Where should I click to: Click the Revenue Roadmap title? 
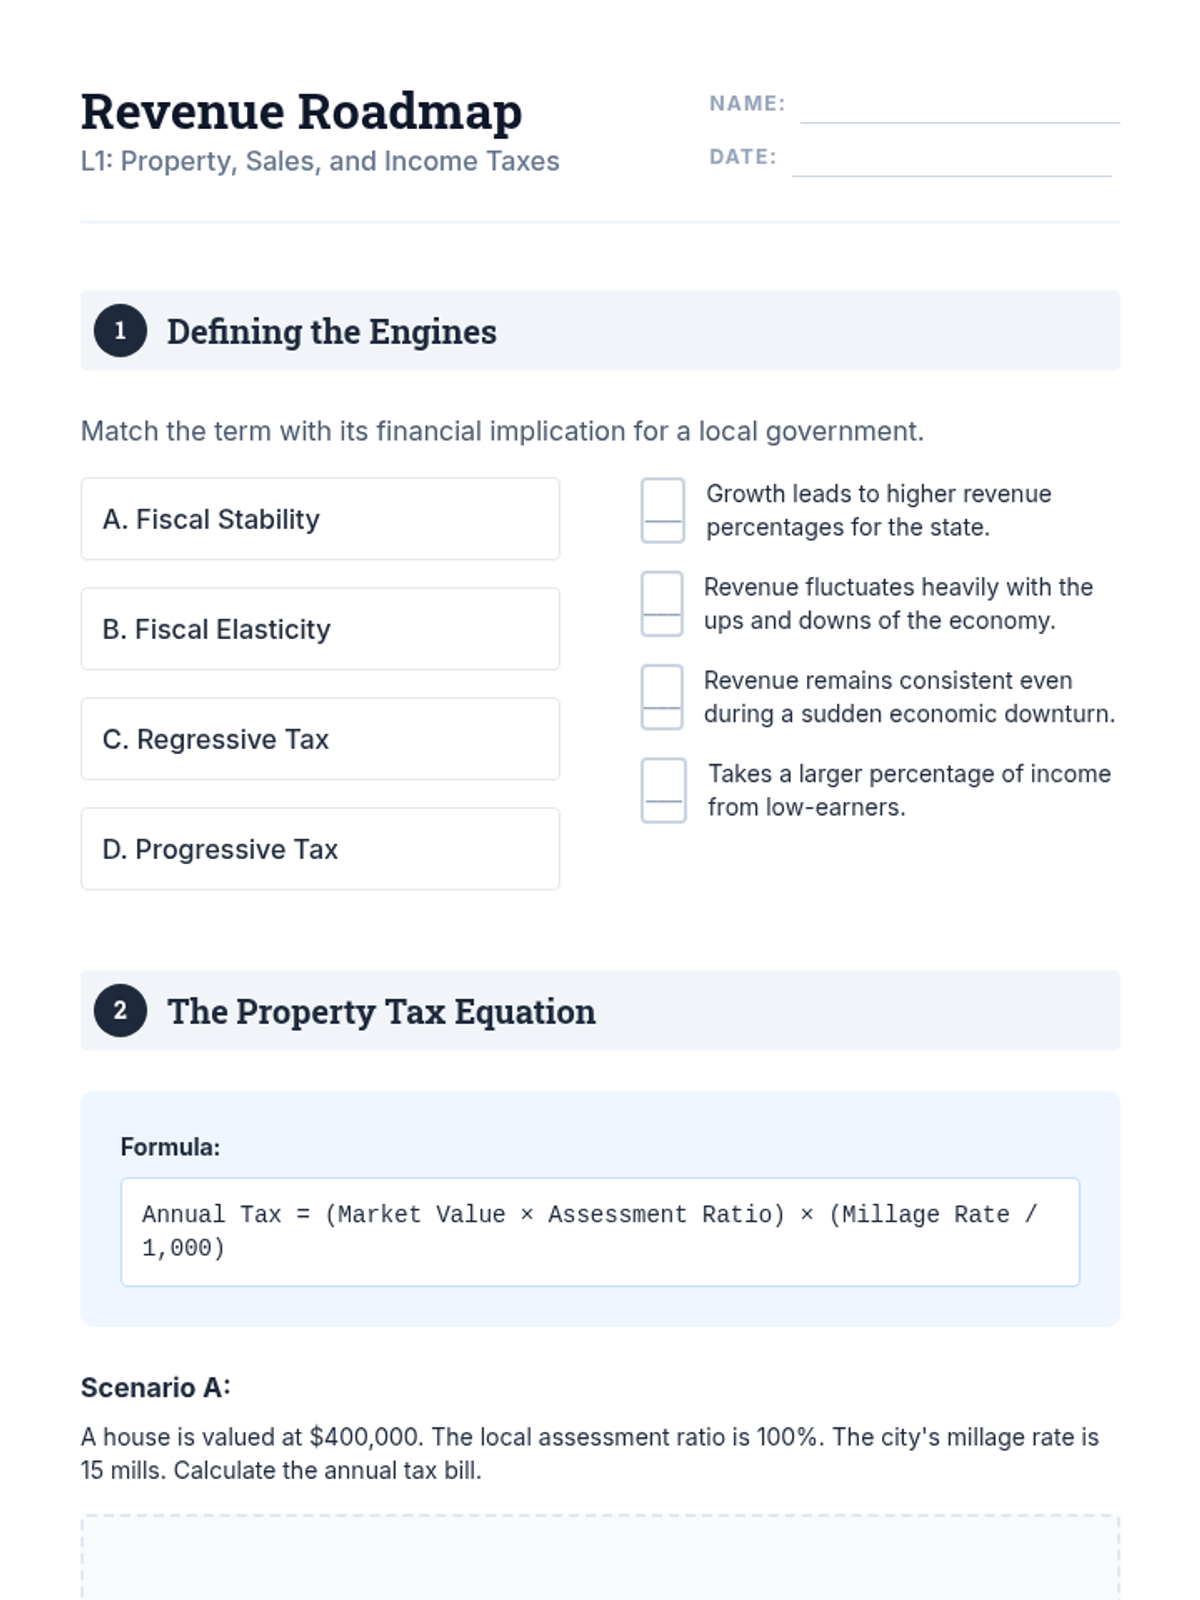click(x=301, y=111)
